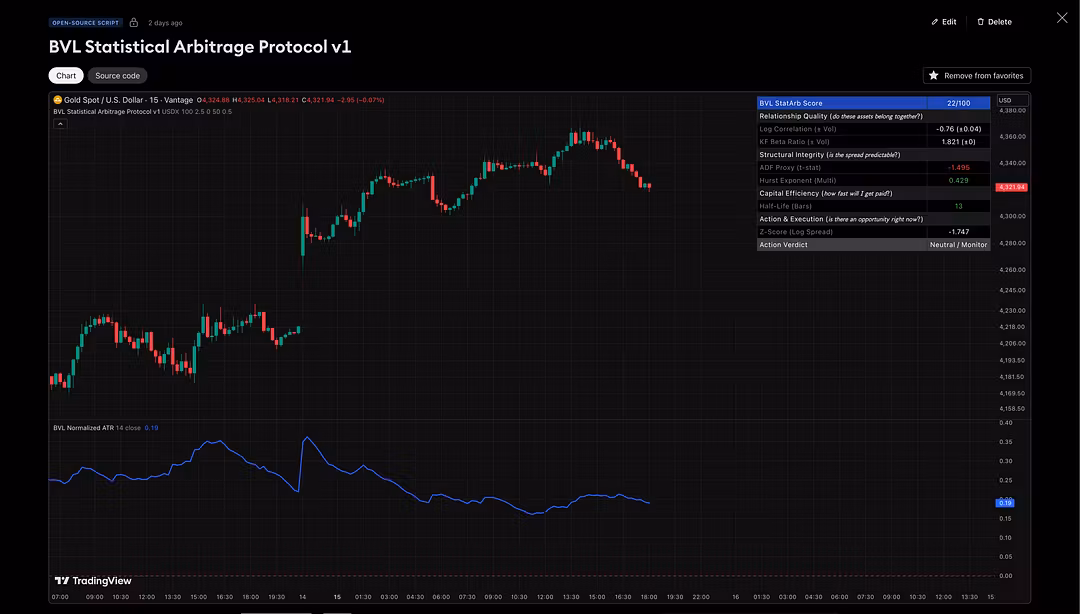Click the Action Verdict label

pos(783,245)
